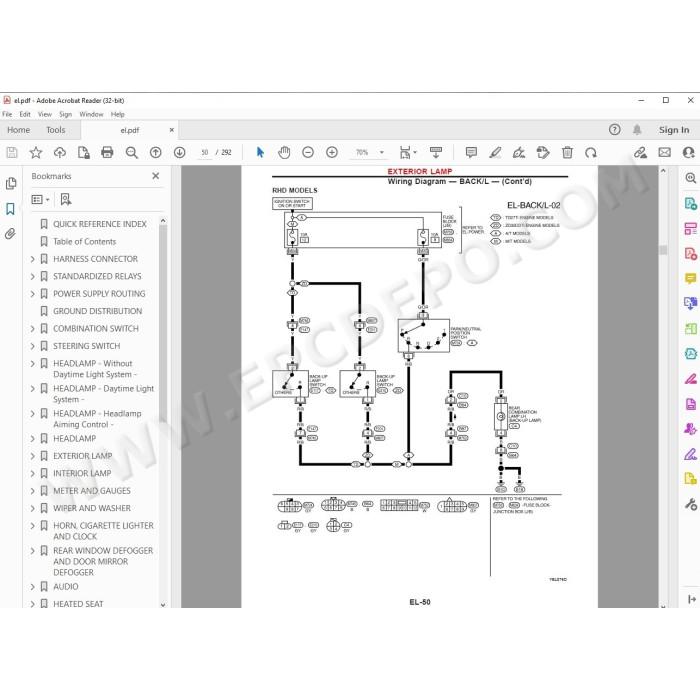The height and width of the screenshot is (700, 700).
Task: Expand POWER SUPPLY ROUTING bookmark
Action: coord(33,294)
